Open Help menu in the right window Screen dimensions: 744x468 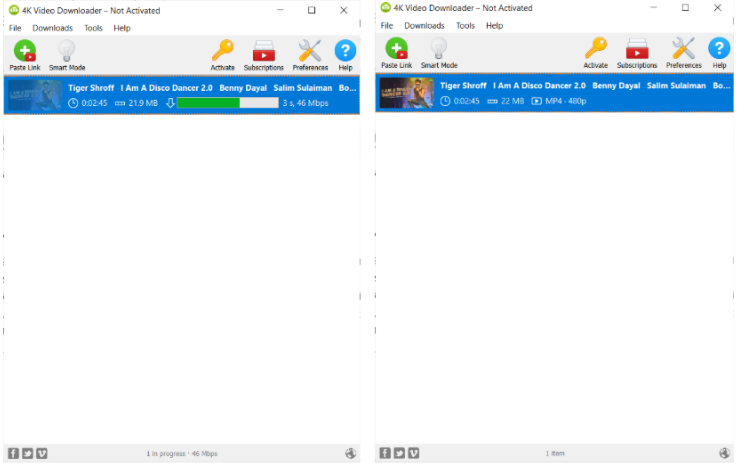[x=494, y=26]
